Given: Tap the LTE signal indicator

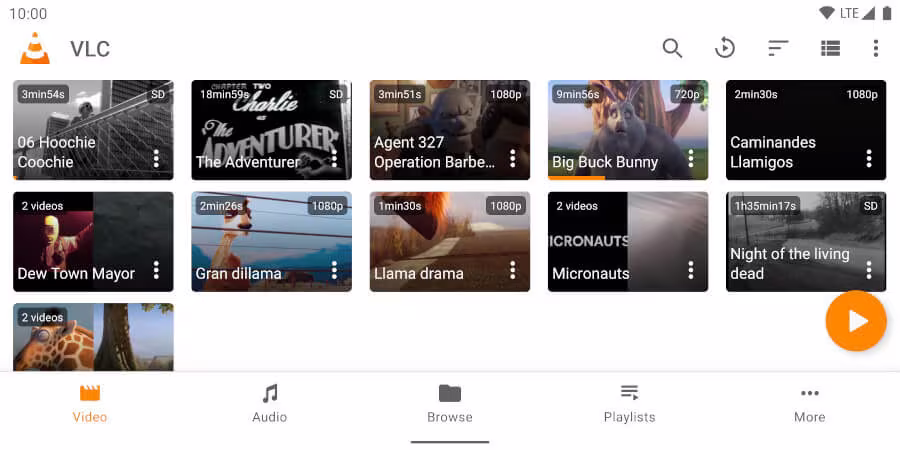Looking at the screenshot, I should [x=856, y=13].
